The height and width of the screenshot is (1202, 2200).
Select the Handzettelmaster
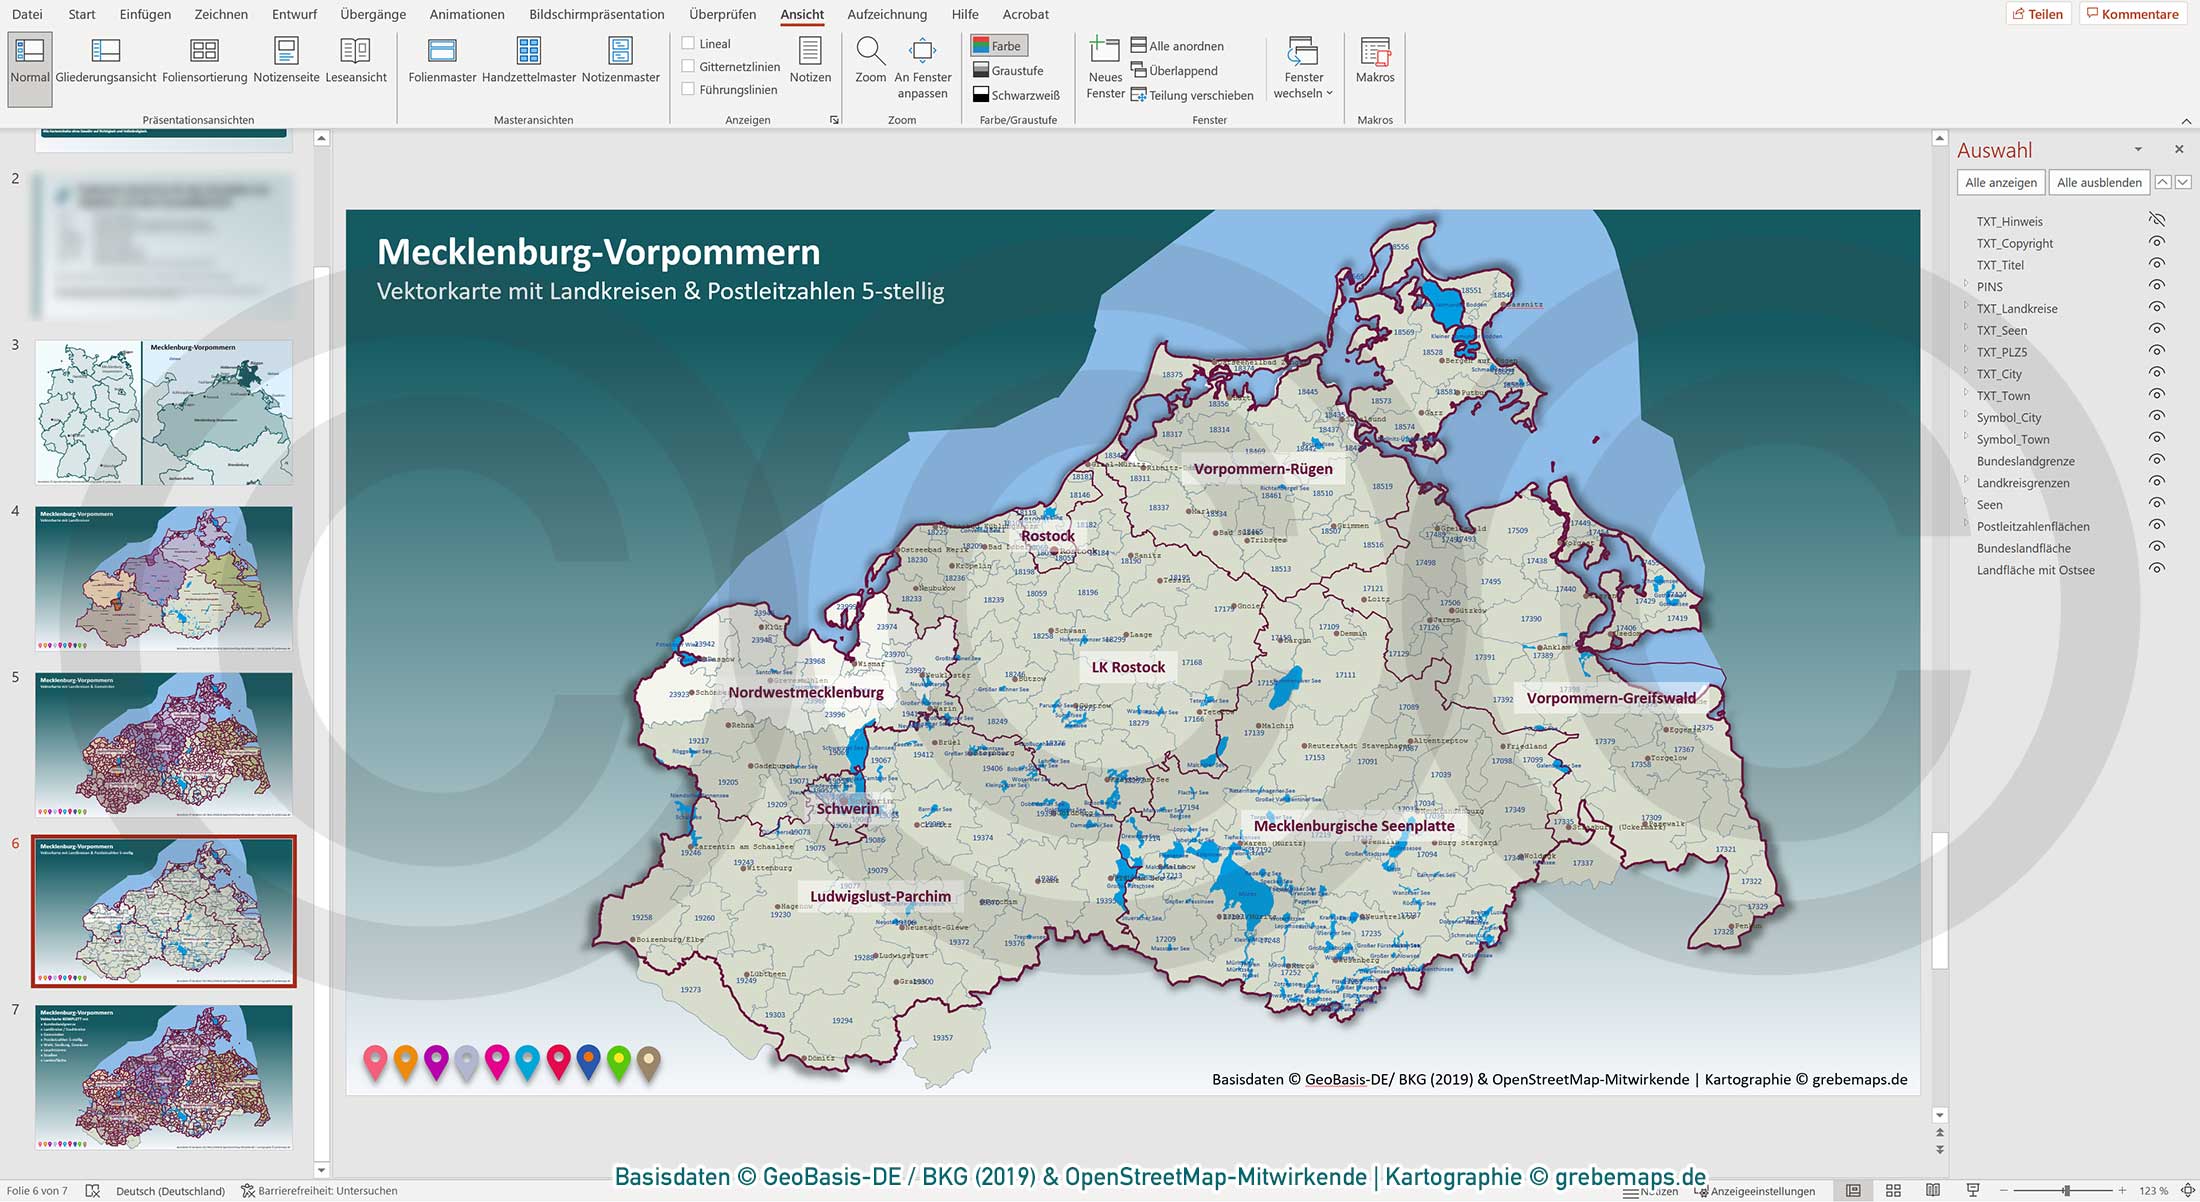530,62
